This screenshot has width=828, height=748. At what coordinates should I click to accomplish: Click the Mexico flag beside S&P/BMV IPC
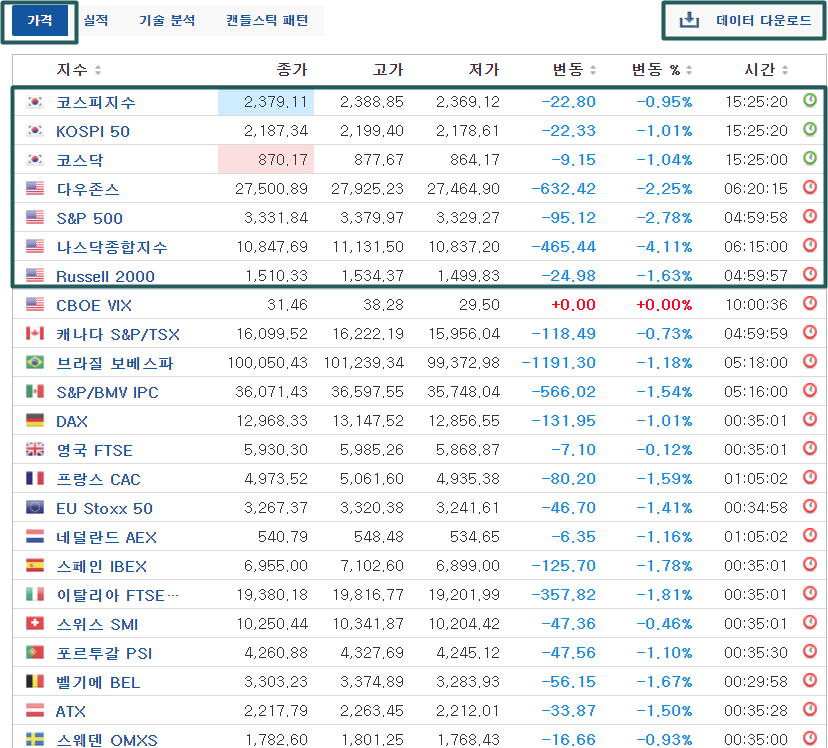tap(35, 391)
